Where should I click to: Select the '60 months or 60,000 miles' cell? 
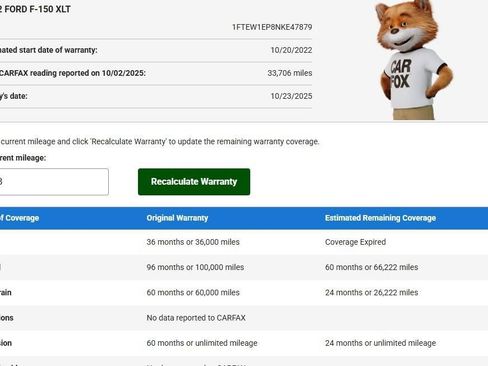pos(193,292)
